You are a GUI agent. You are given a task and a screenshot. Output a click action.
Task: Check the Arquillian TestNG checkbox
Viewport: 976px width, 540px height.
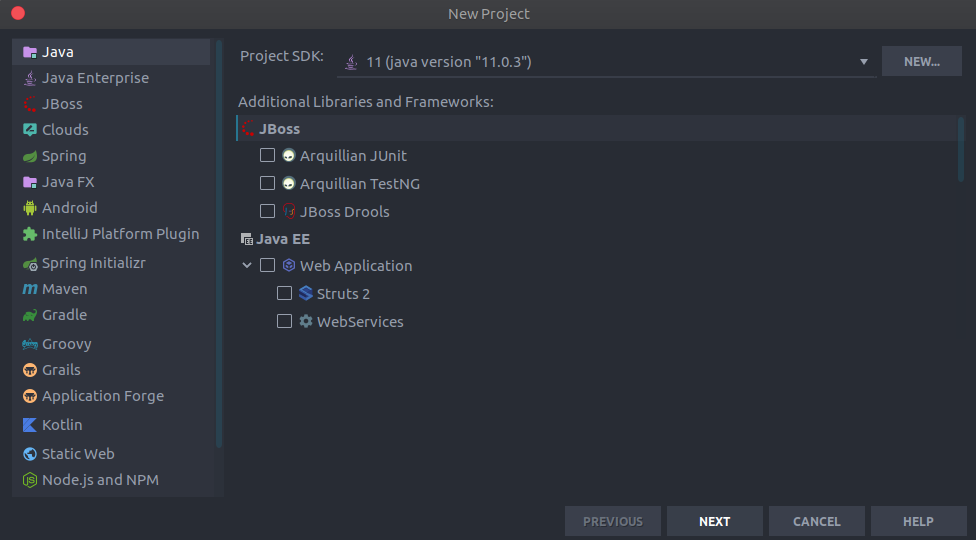pyautogui.click(x=267, y=183)
